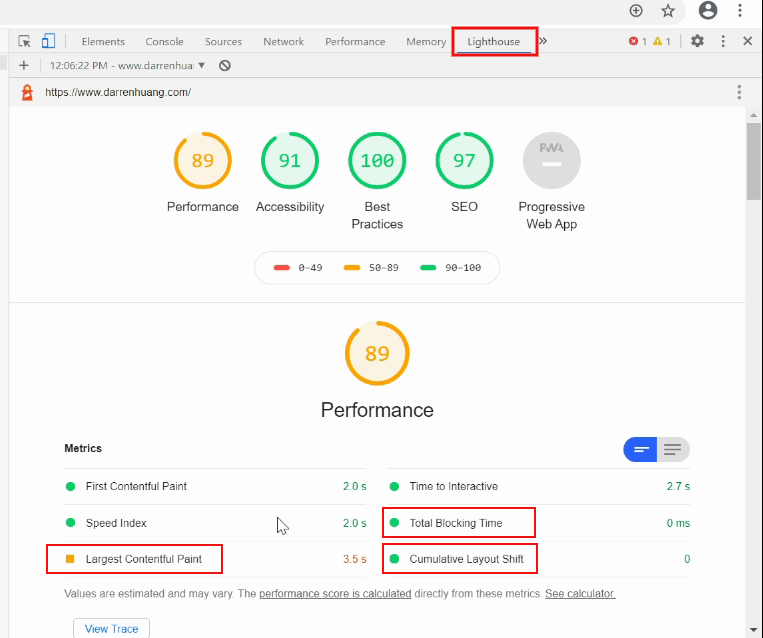Click the report vertical scrollbar thumb

point(754,162)
